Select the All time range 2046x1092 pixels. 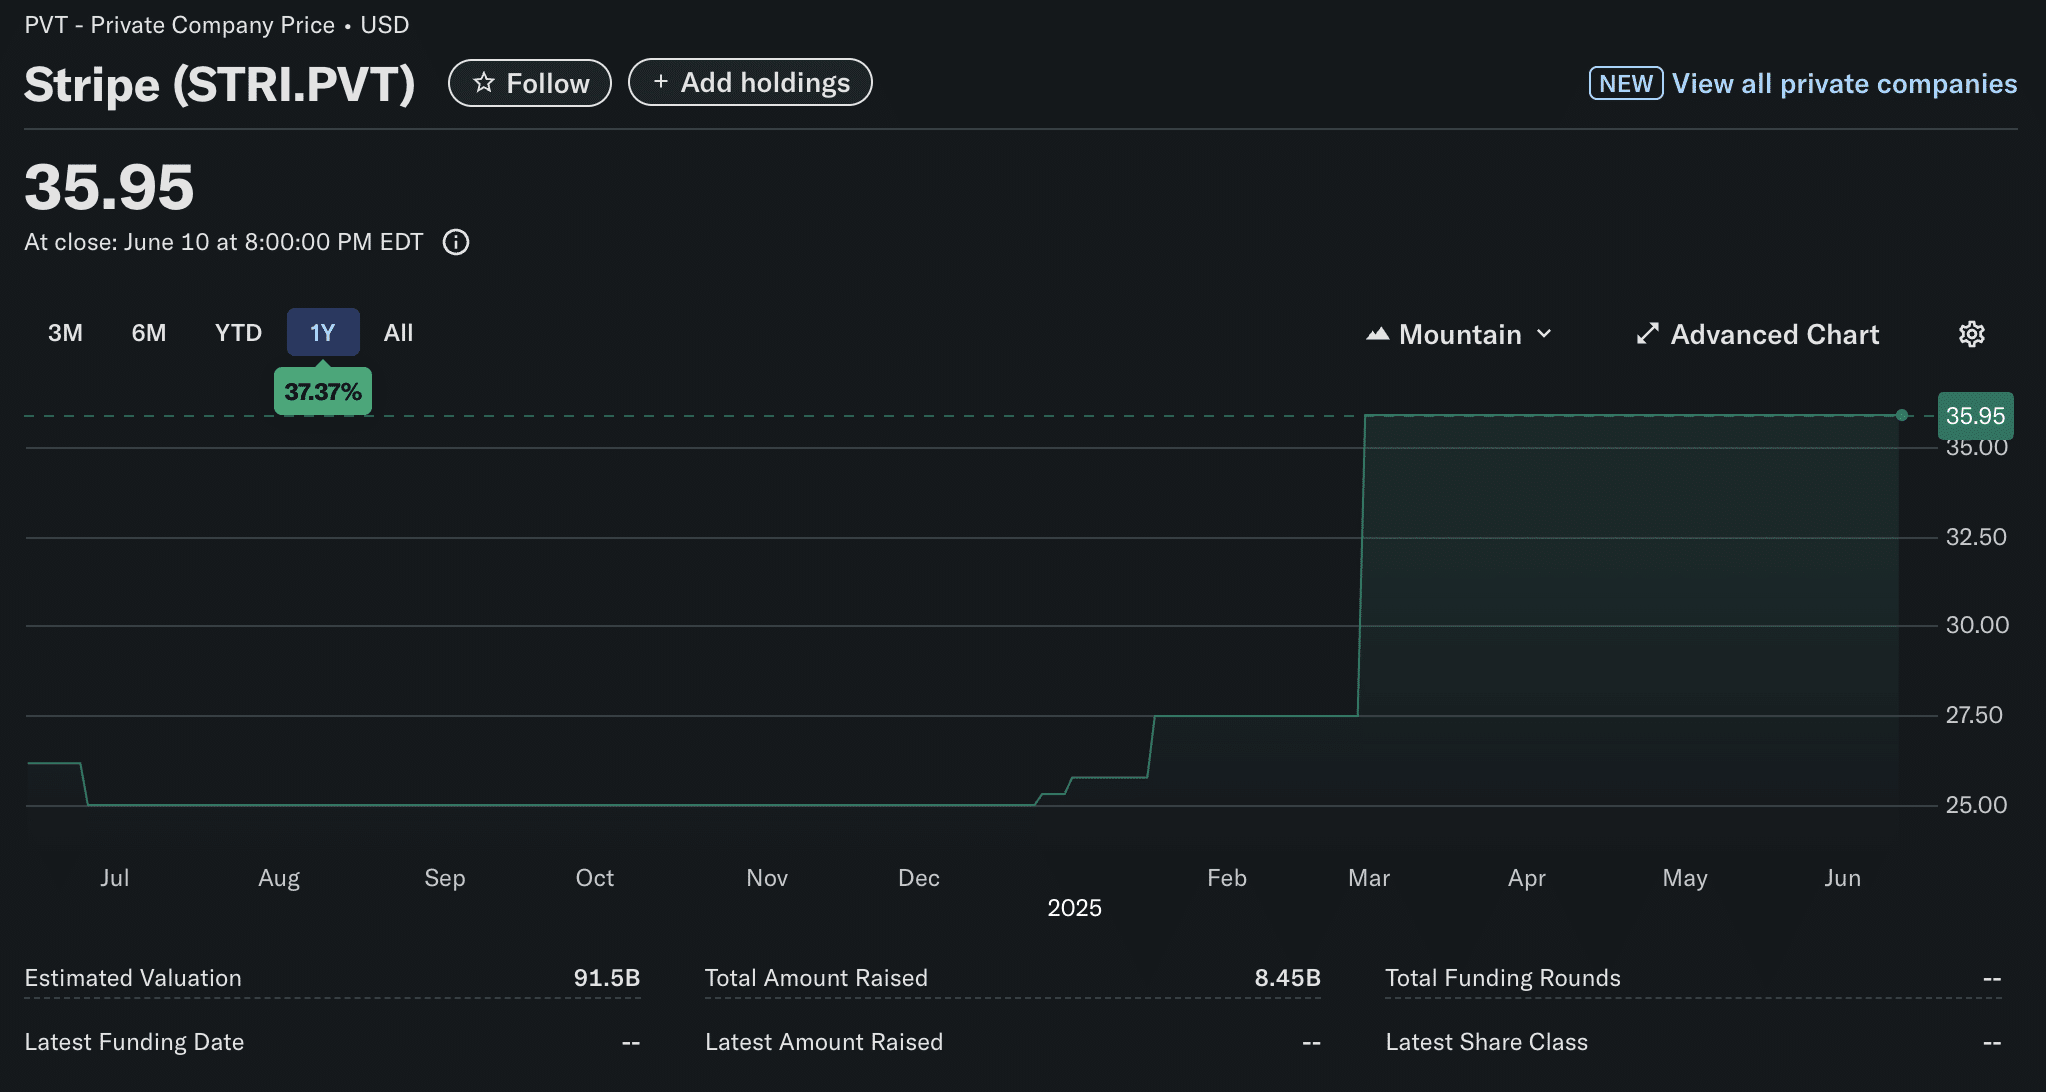point(398,332)
